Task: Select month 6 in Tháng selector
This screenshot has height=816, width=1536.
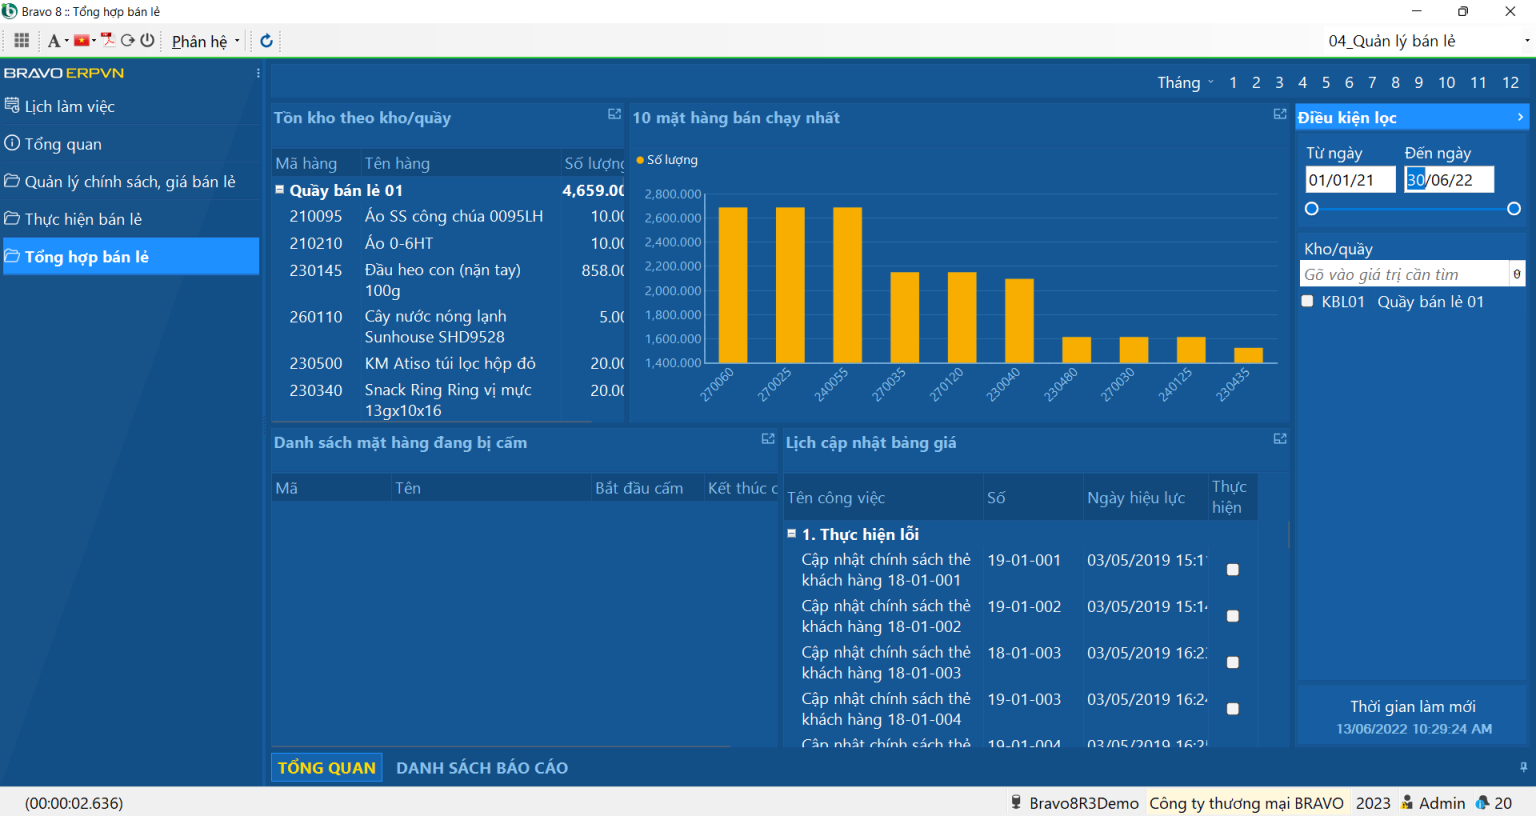Action: 1348,83
